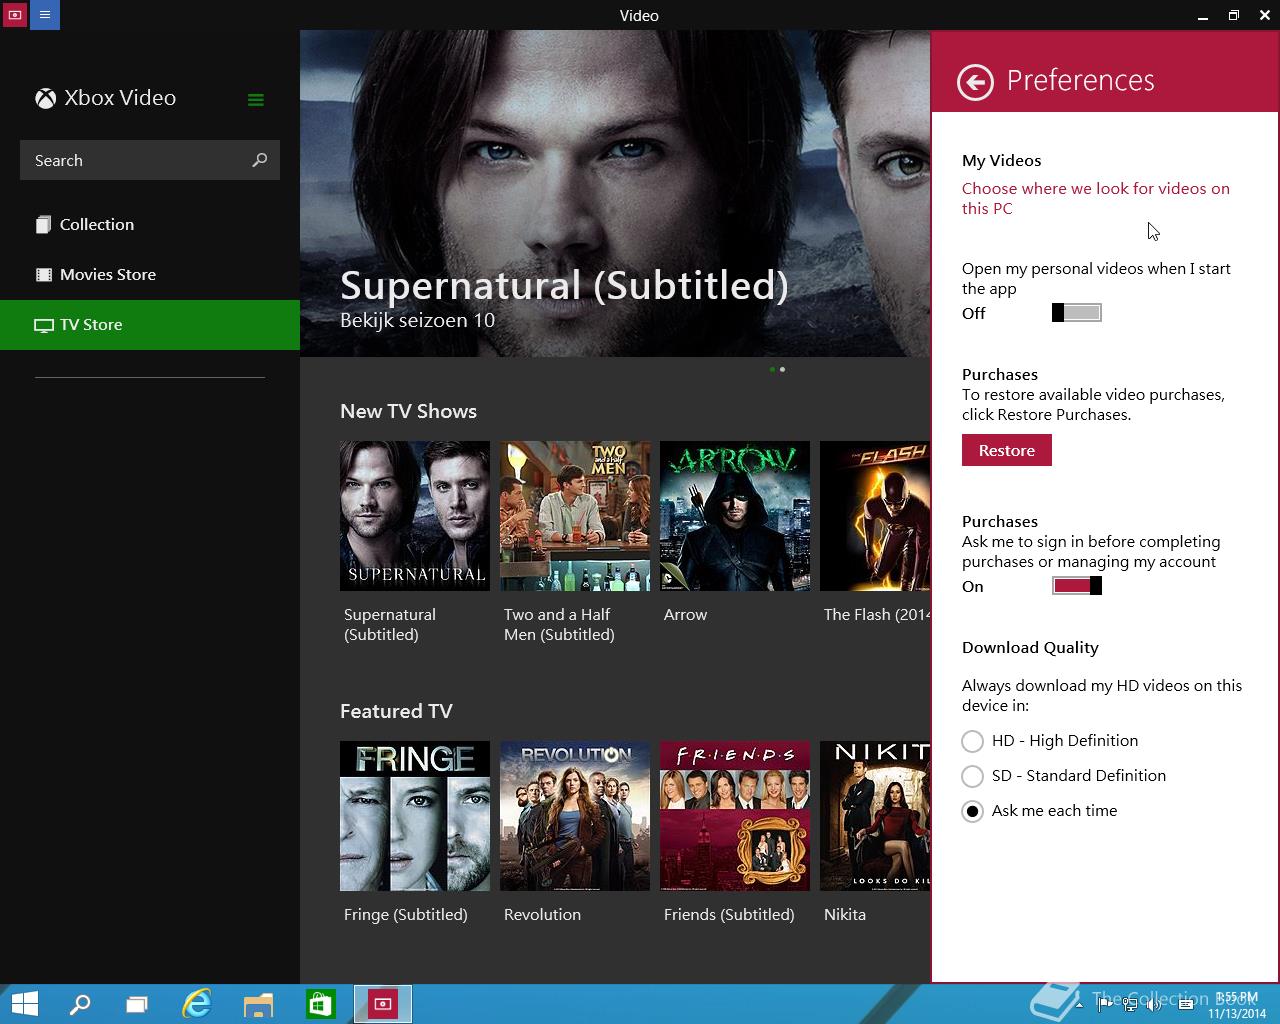Open the Friends (Subtitled) poster
1280x1024 pixels.
(x=735, y=816)
